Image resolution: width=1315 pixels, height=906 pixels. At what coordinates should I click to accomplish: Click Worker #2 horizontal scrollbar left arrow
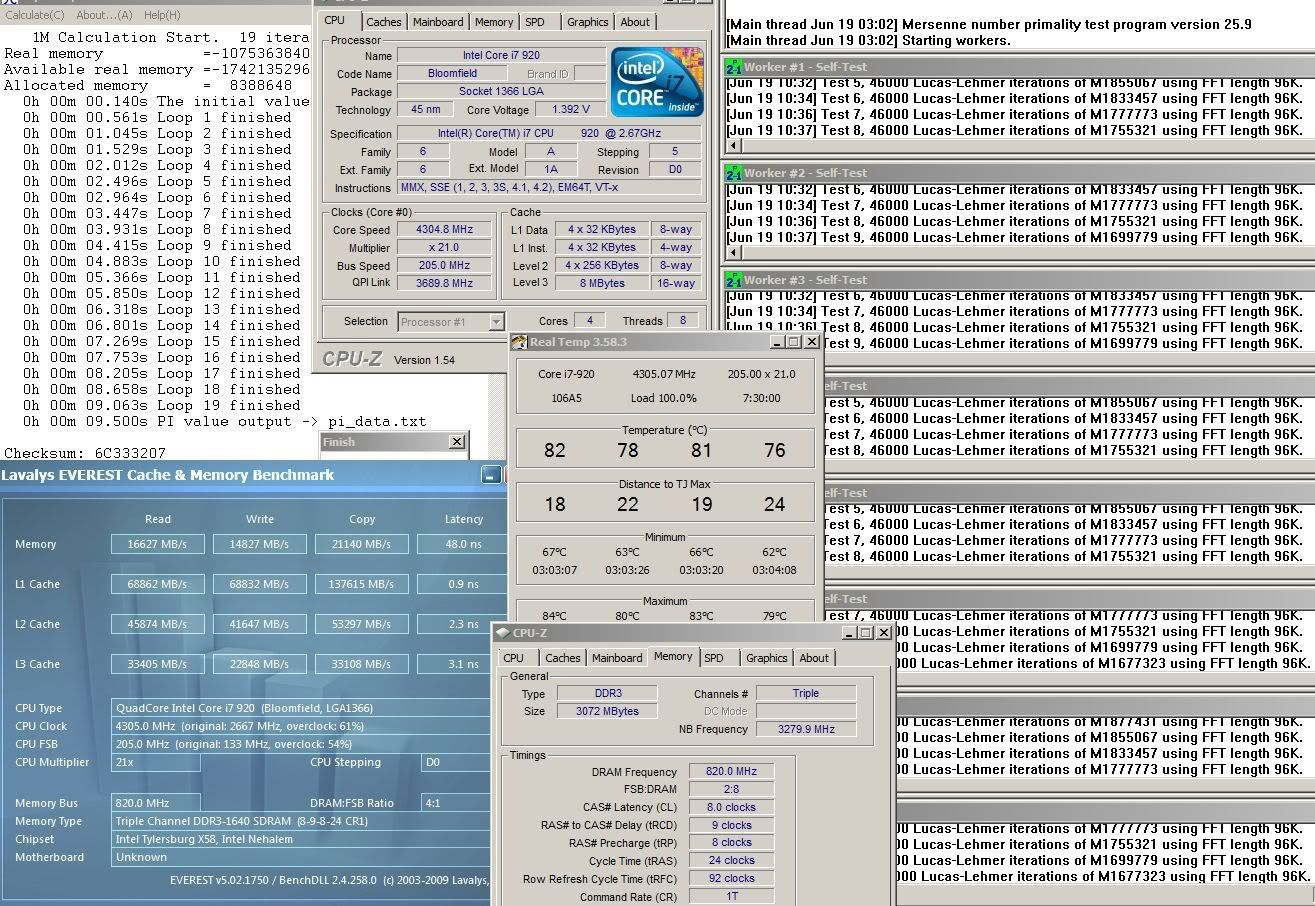point(733,253)
